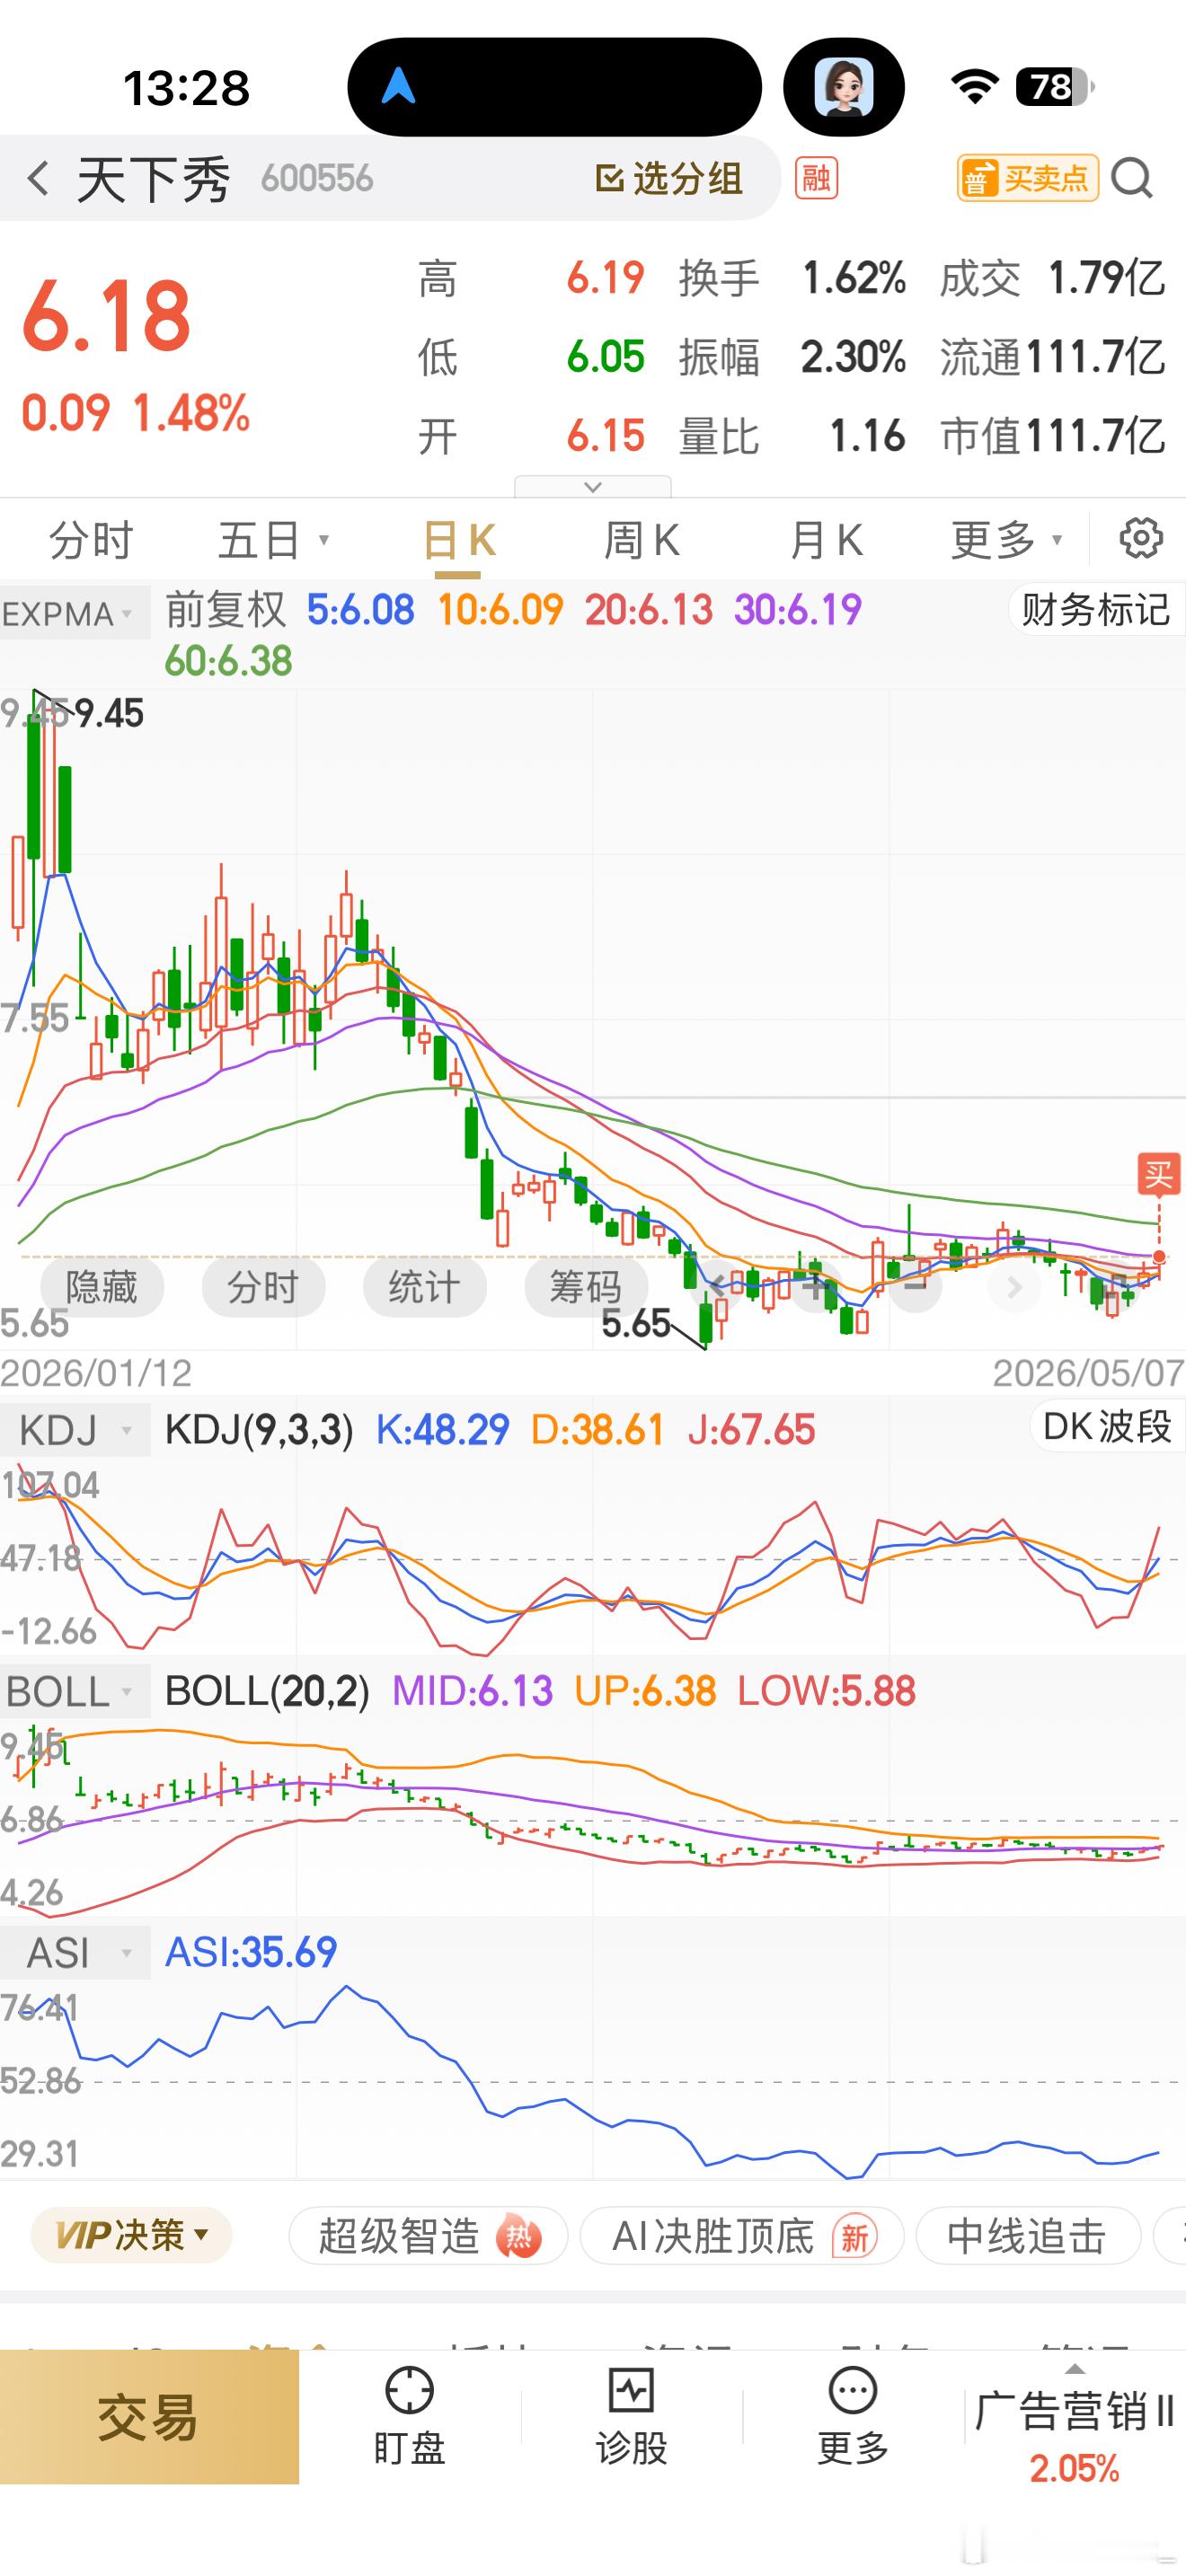Switch to the 分时 chart tab
This screenshot has height=2576, width=1186.
tap(91, 541)
